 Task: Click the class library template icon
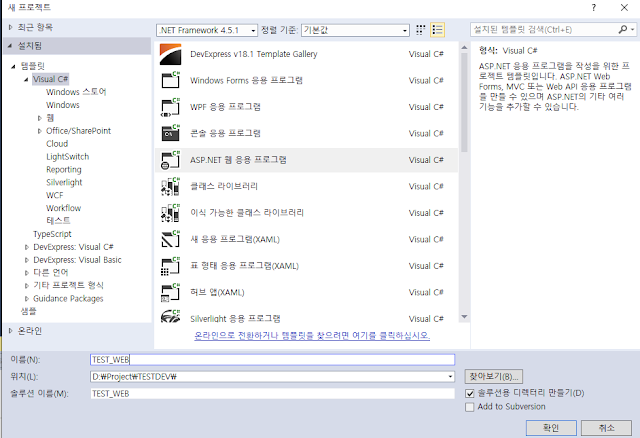coord(171,187)
